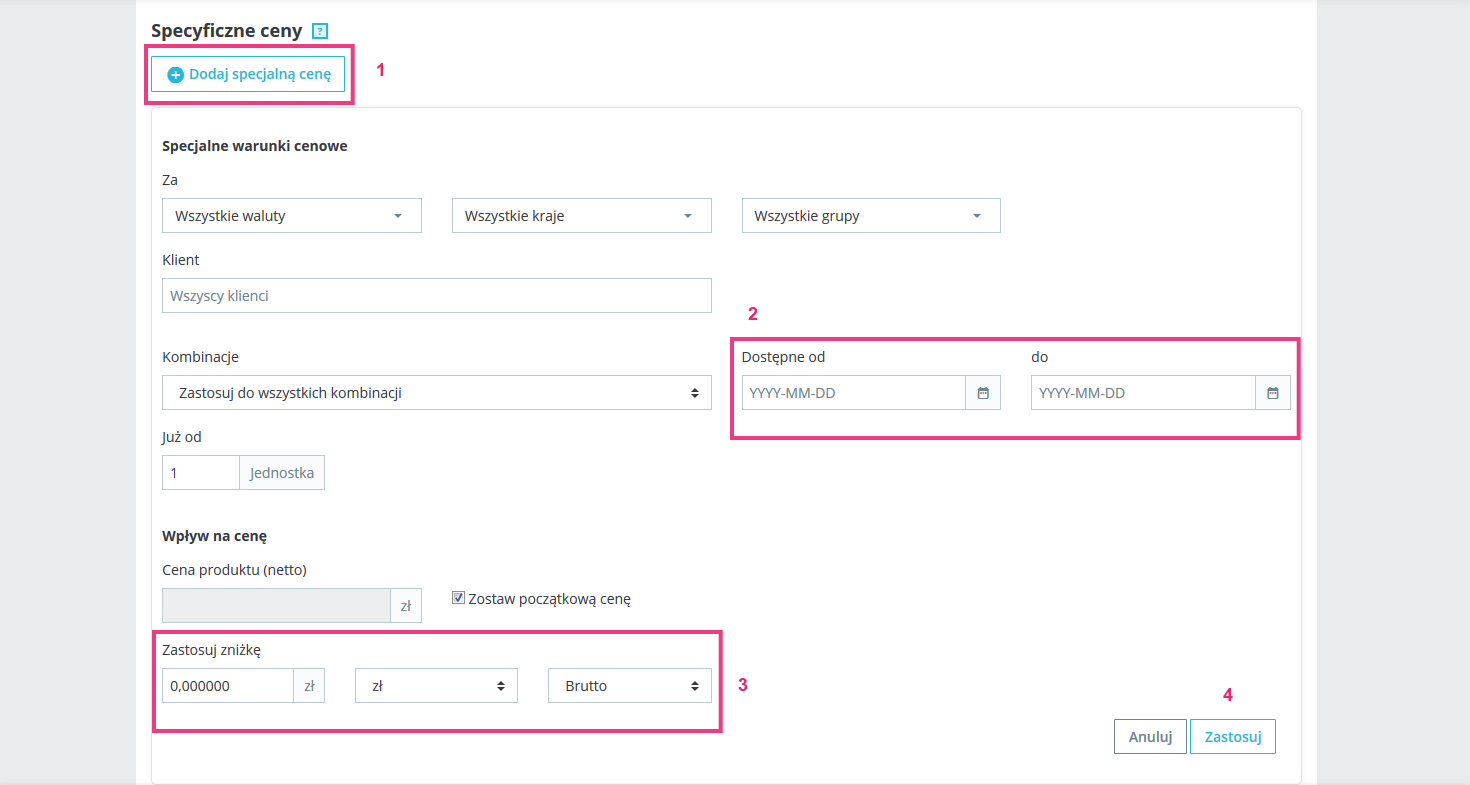Image resolution: width=1470 pixels, height=785 pixels.
Task: Focus the Wszyscy klienci input field
Action: (436, 296)
